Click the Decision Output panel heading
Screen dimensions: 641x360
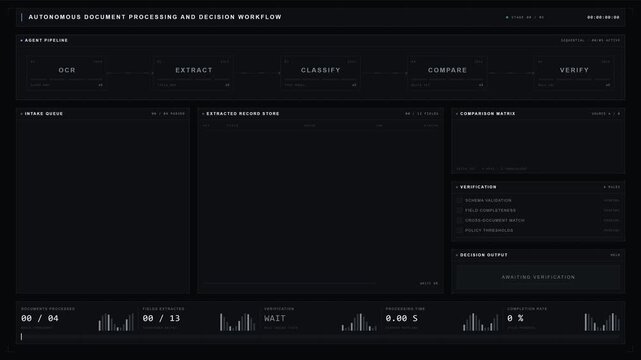click(x=484, y=255)
